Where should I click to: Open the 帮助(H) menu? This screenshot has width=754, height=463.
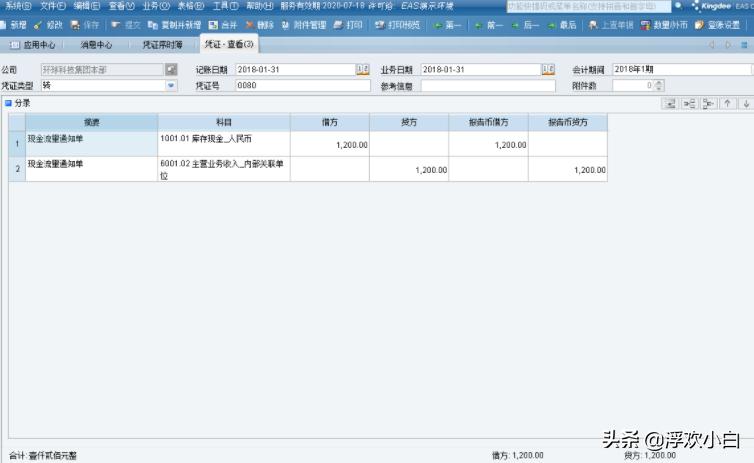tap(260, 6)
